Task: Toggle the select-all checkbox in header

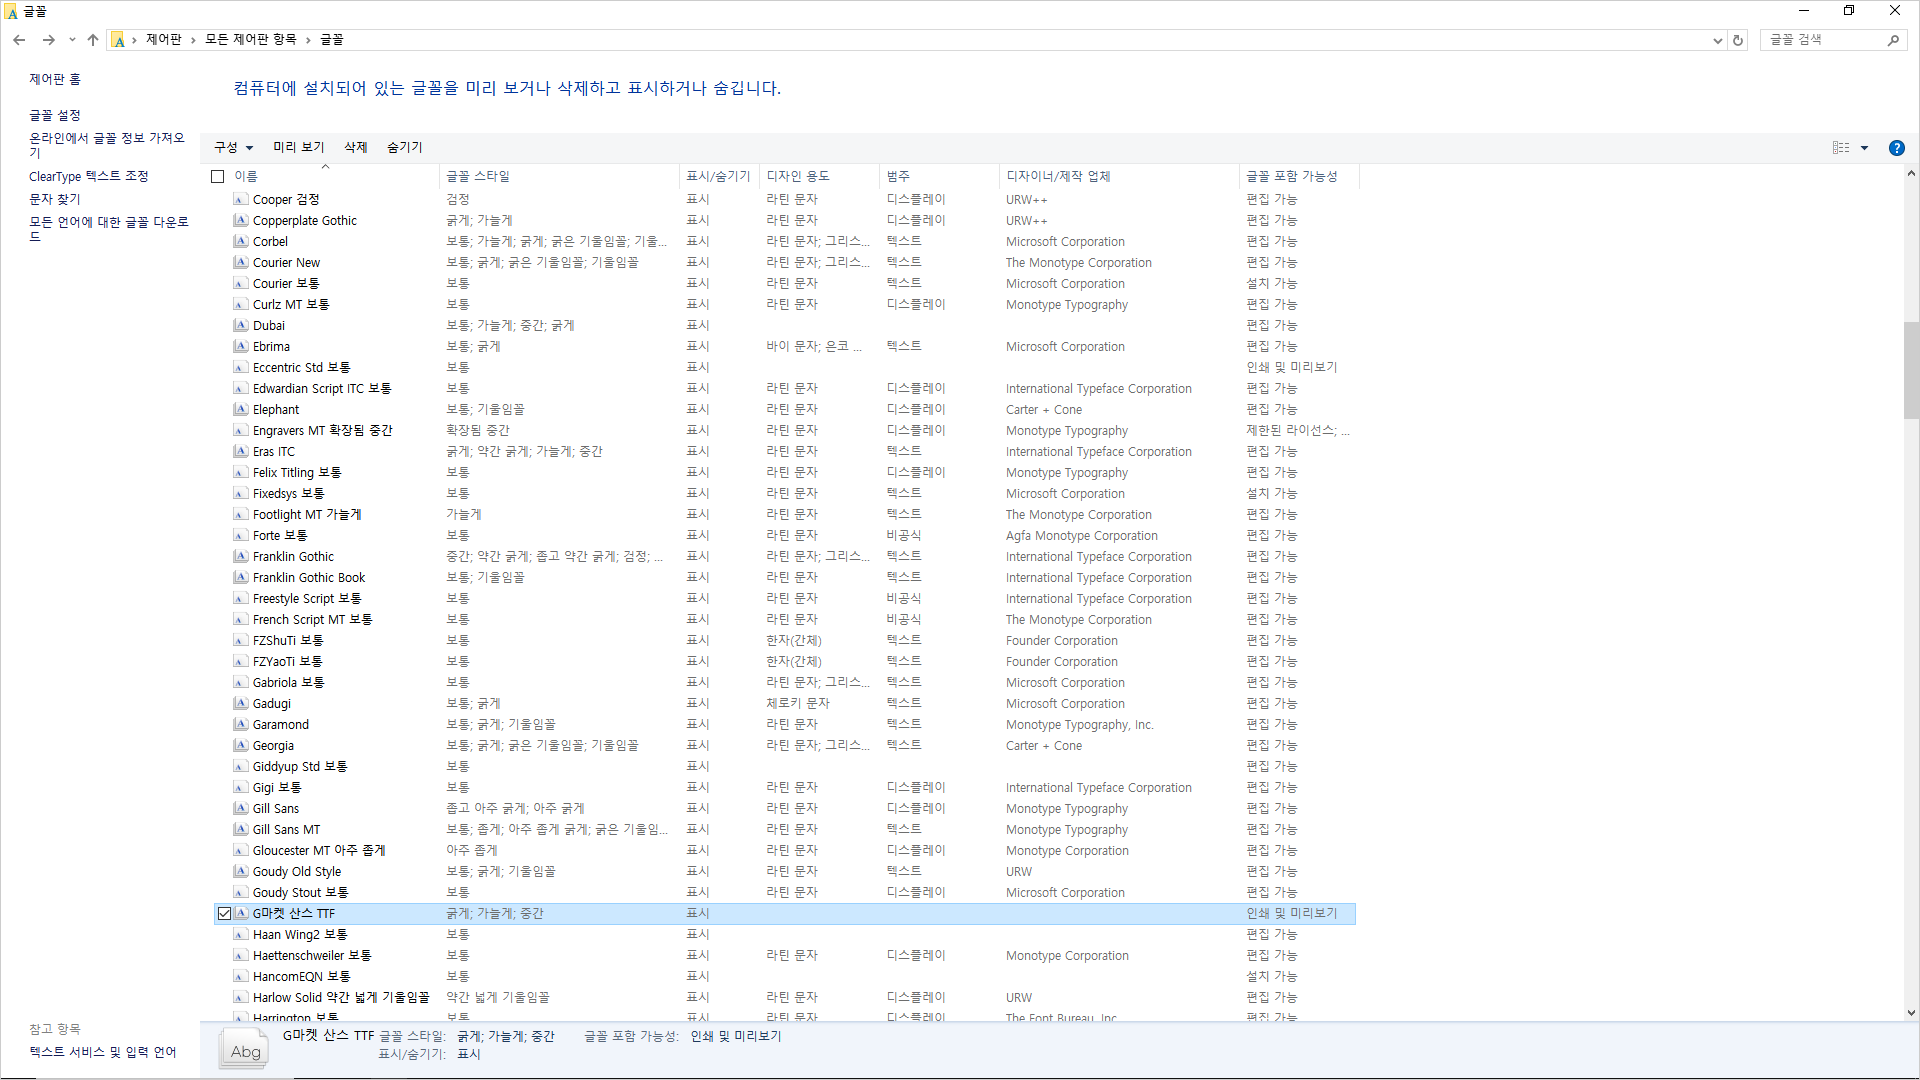Action: tap(217, 176)
